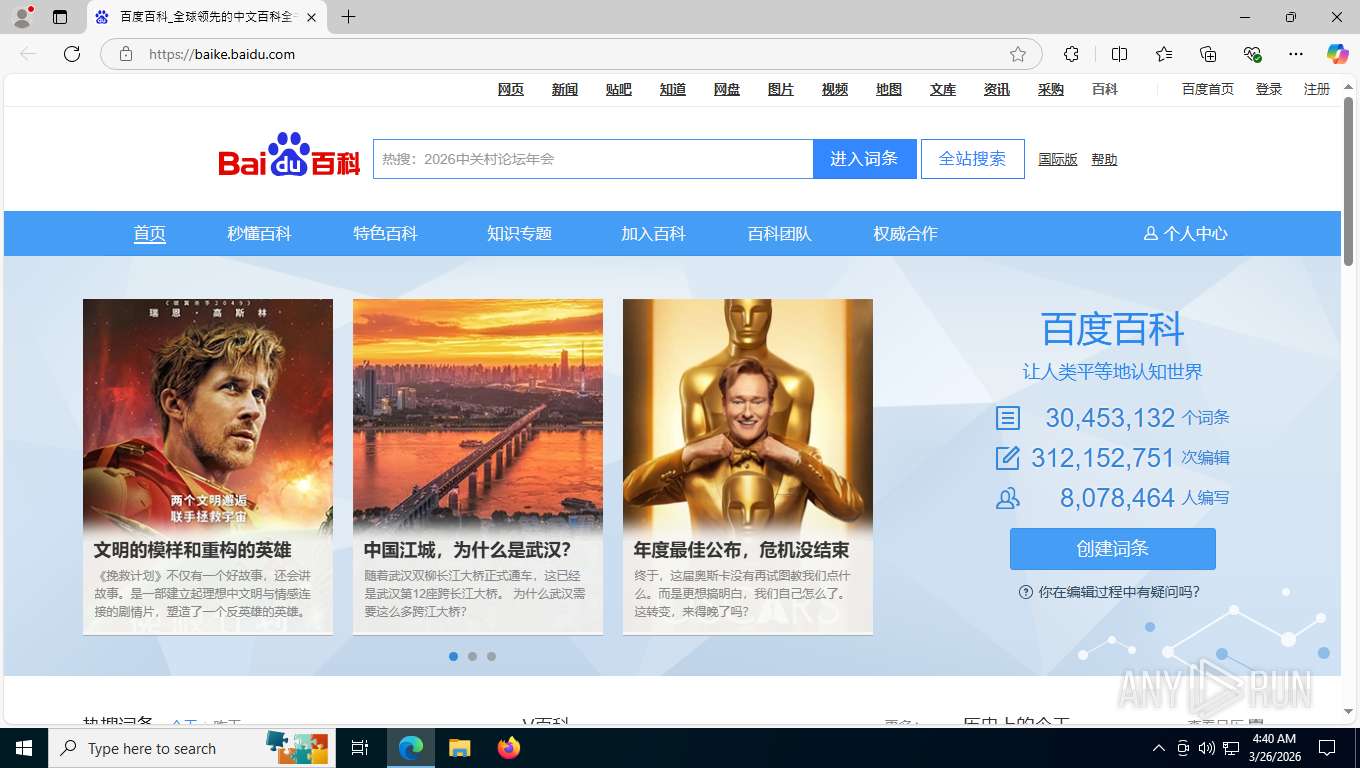Open the Extensions puzzle icon
The width and height of the screenshot is (1360, 768).
pos(1071,54)
